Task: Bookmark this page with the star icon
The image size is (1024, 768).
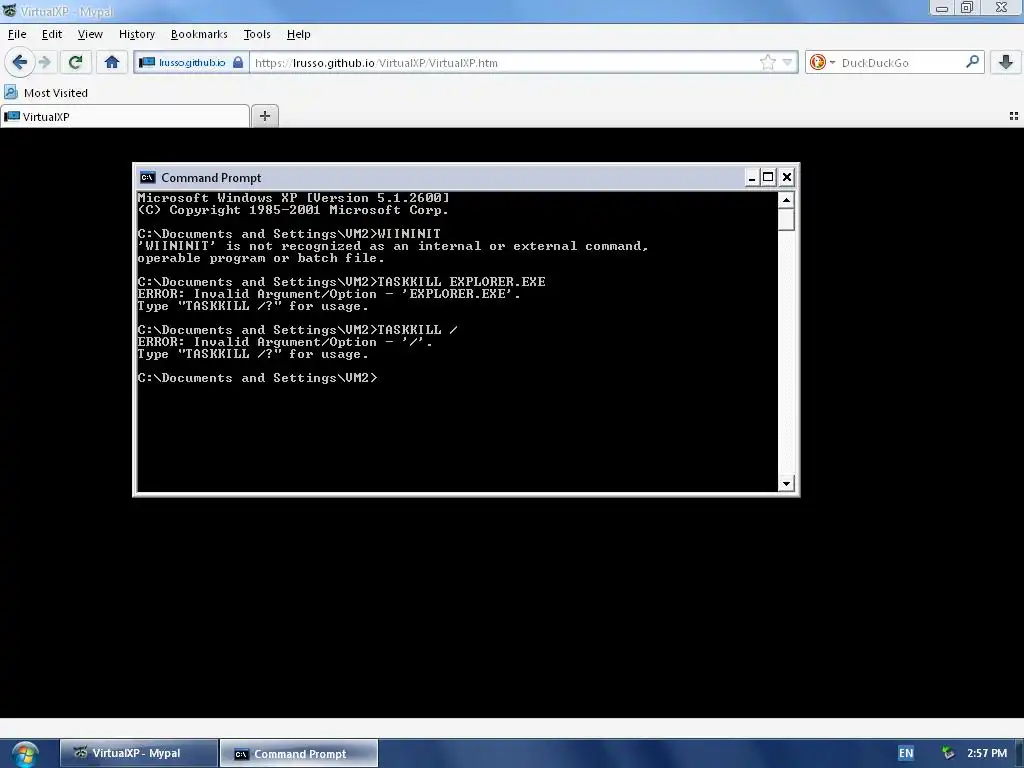Action: 768,63
